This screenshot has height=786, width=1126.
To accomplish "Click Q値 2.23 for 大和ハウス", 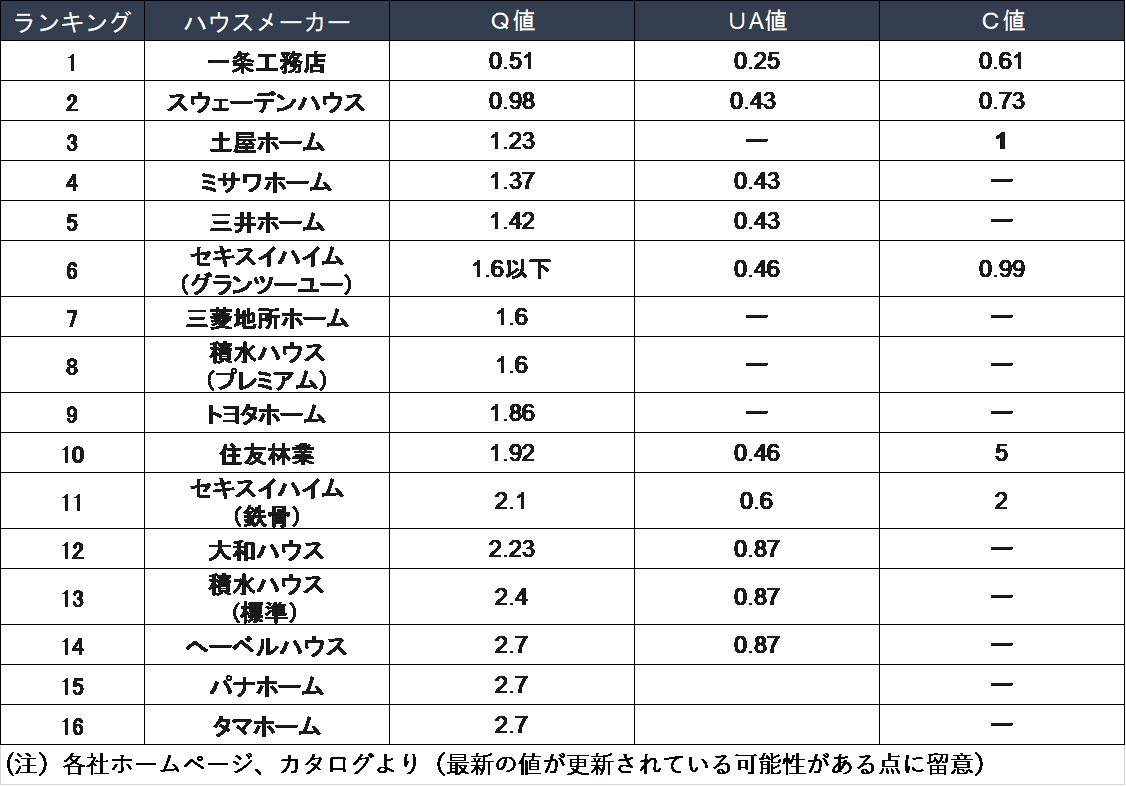I will tap(511, 549).
